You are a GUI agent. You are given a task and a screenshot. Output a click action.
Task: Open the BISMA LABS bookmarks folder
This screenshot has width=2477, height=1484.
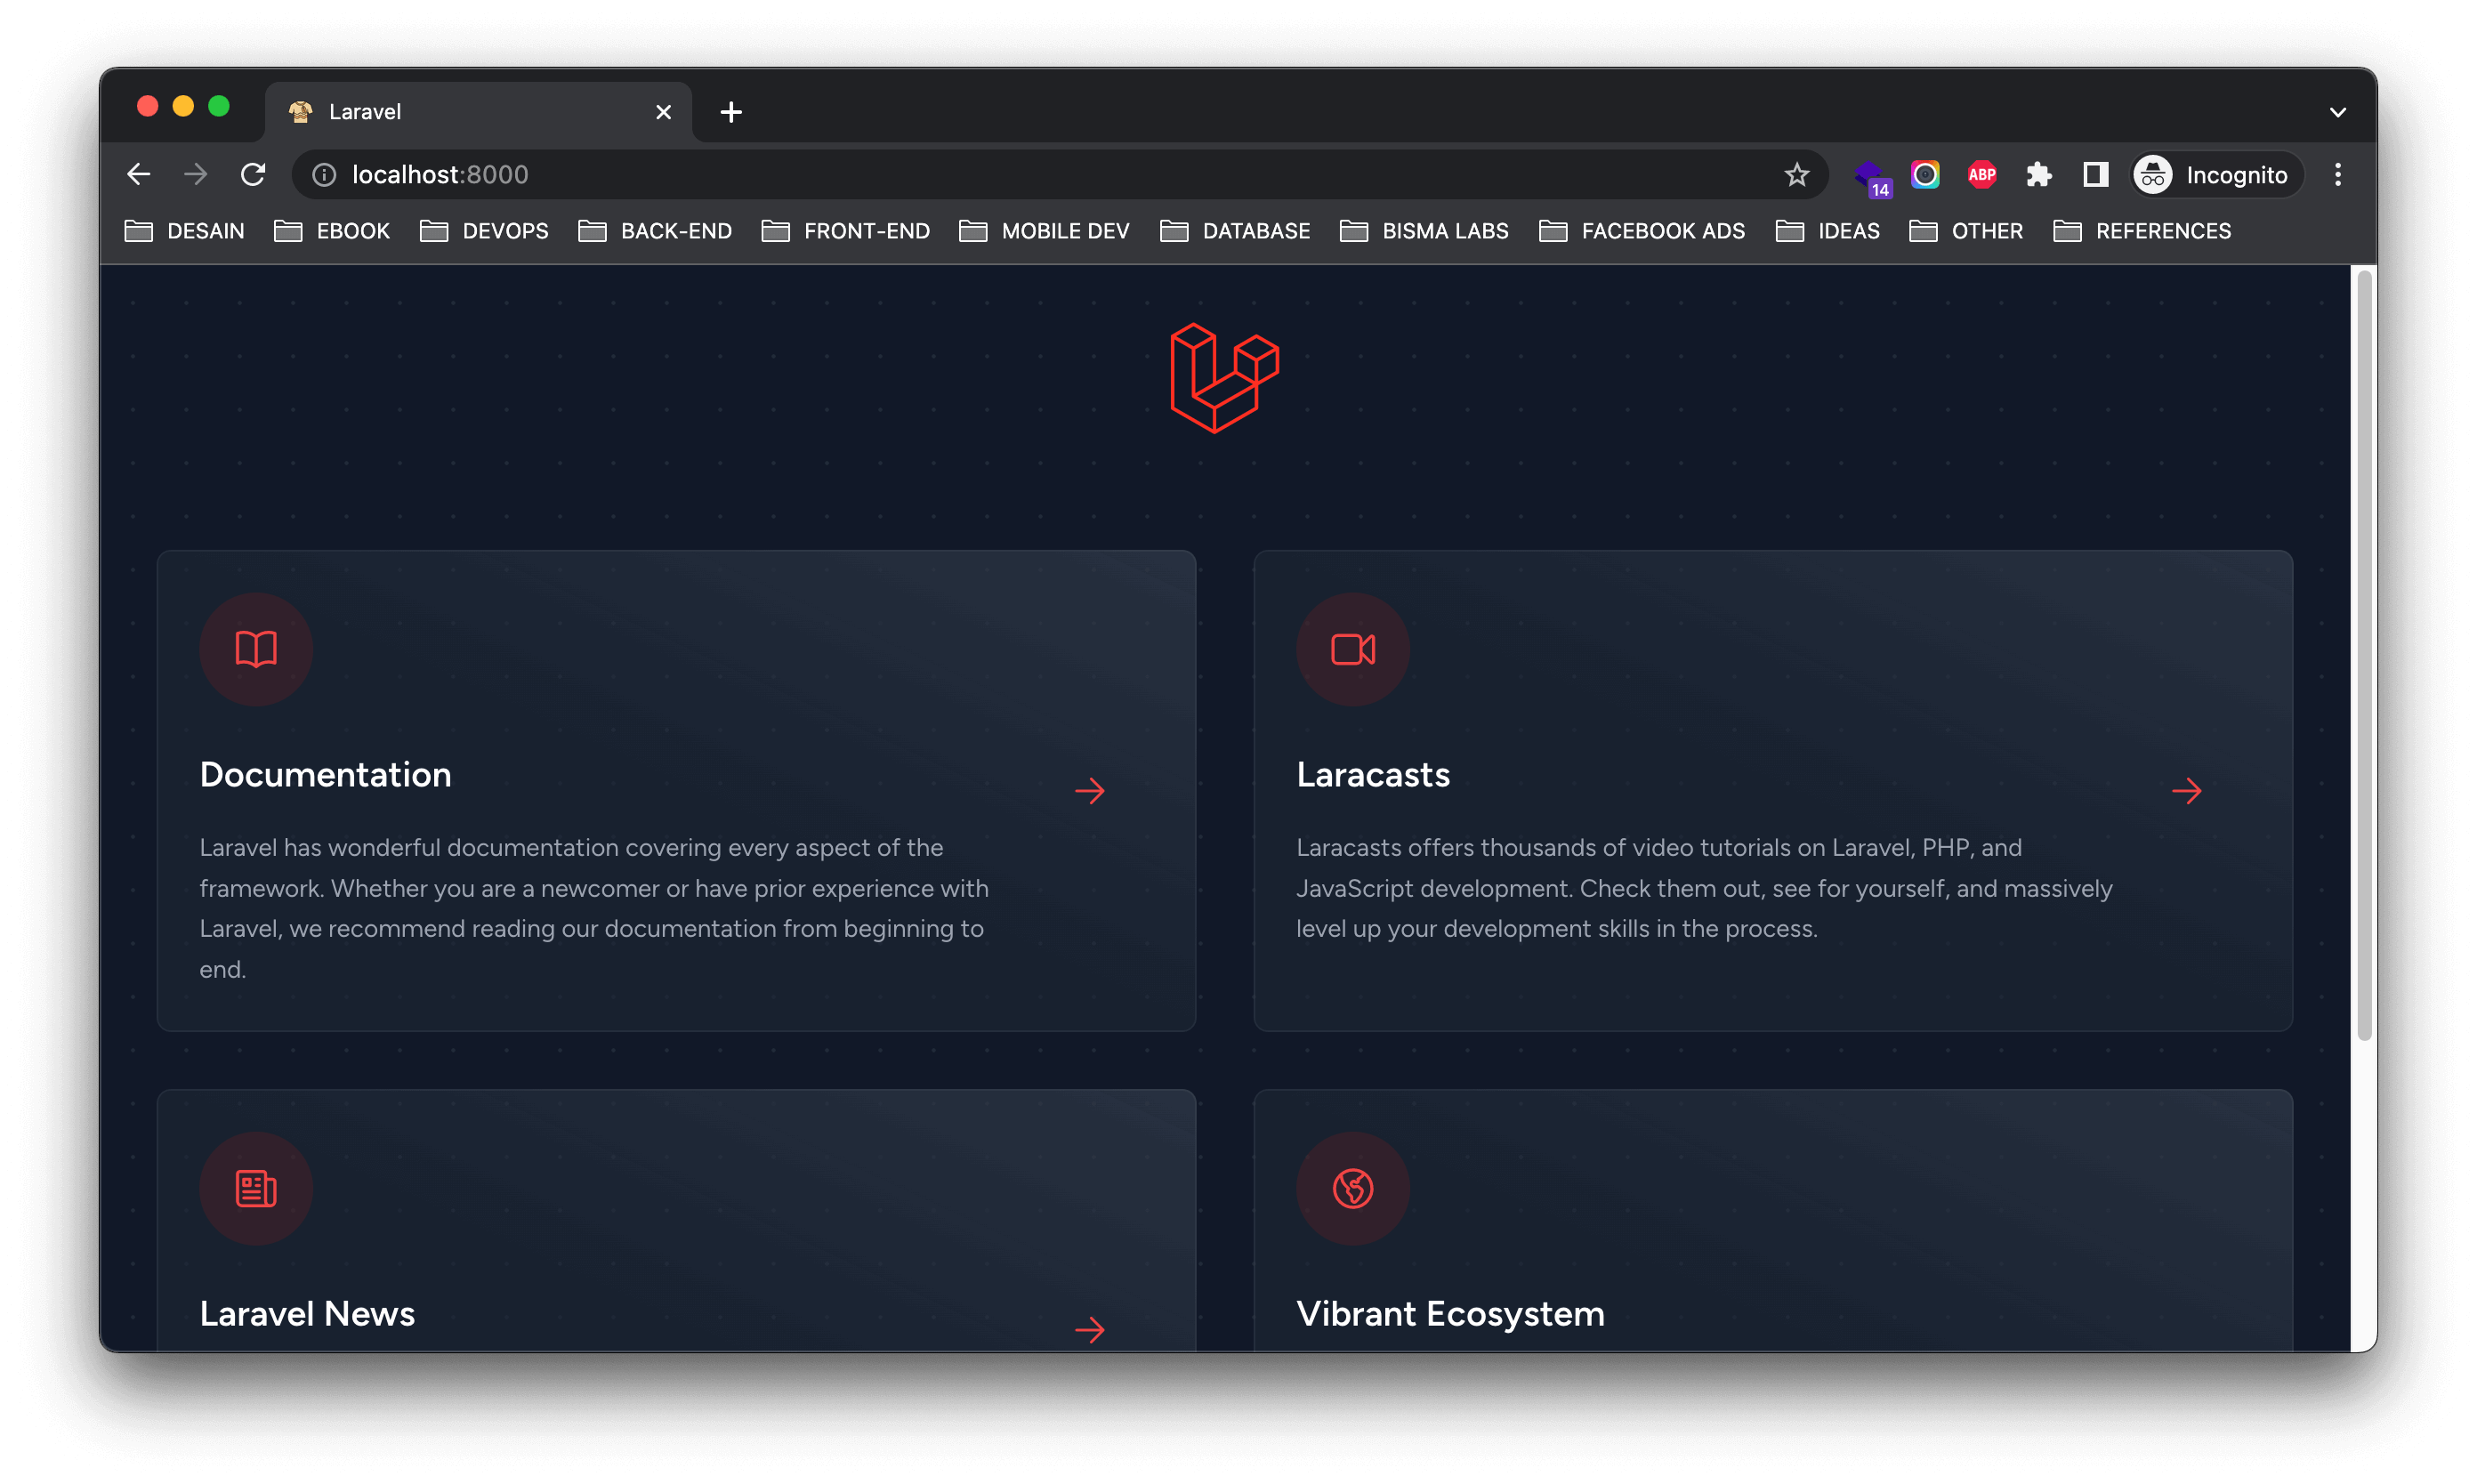point(1424,231)
